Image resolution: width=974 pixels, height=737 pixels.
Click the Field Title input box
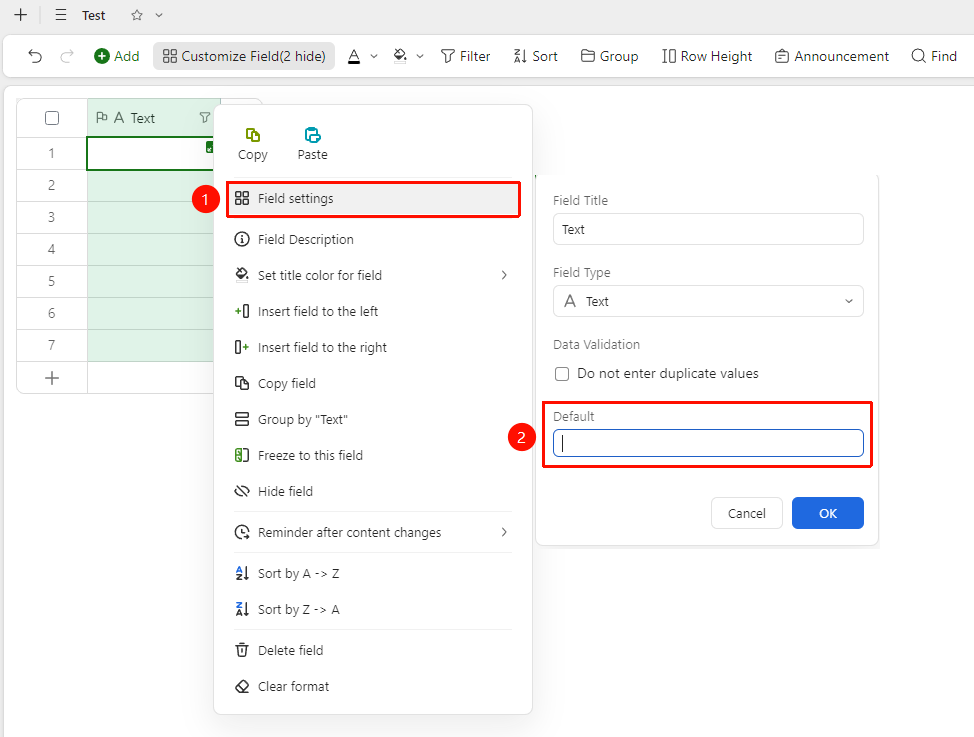coord(708,229)
